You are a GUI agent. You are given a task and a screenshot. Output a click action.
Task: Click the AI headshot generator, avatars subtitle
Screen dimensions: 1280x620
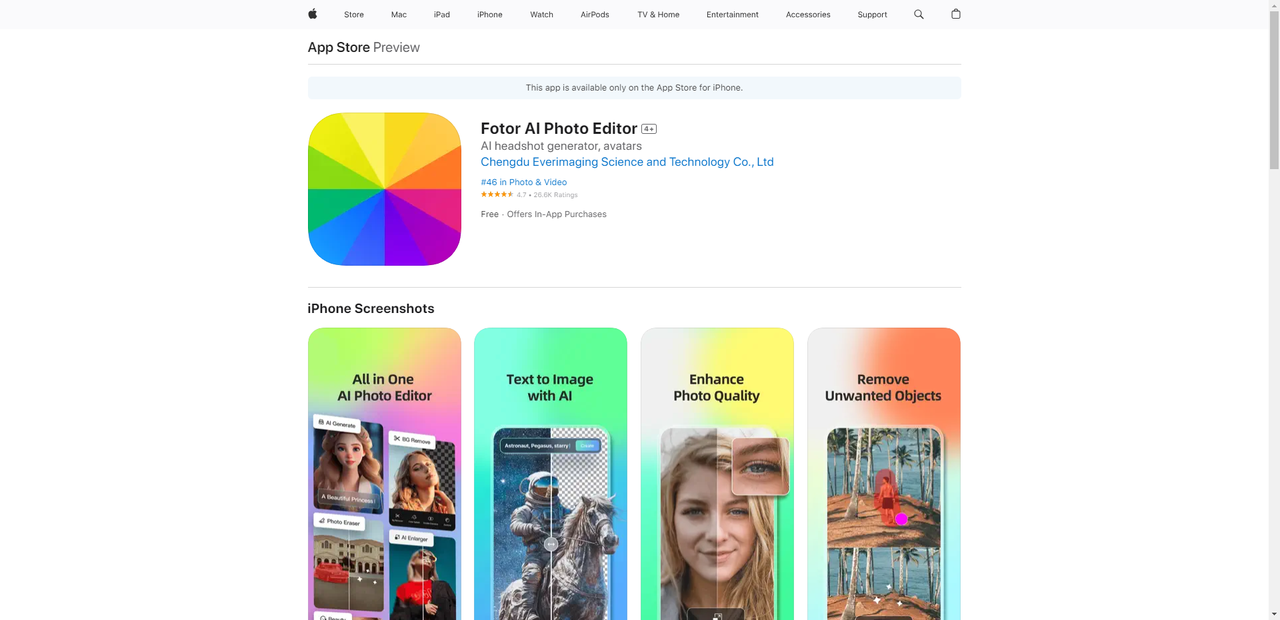click(561, 146)
